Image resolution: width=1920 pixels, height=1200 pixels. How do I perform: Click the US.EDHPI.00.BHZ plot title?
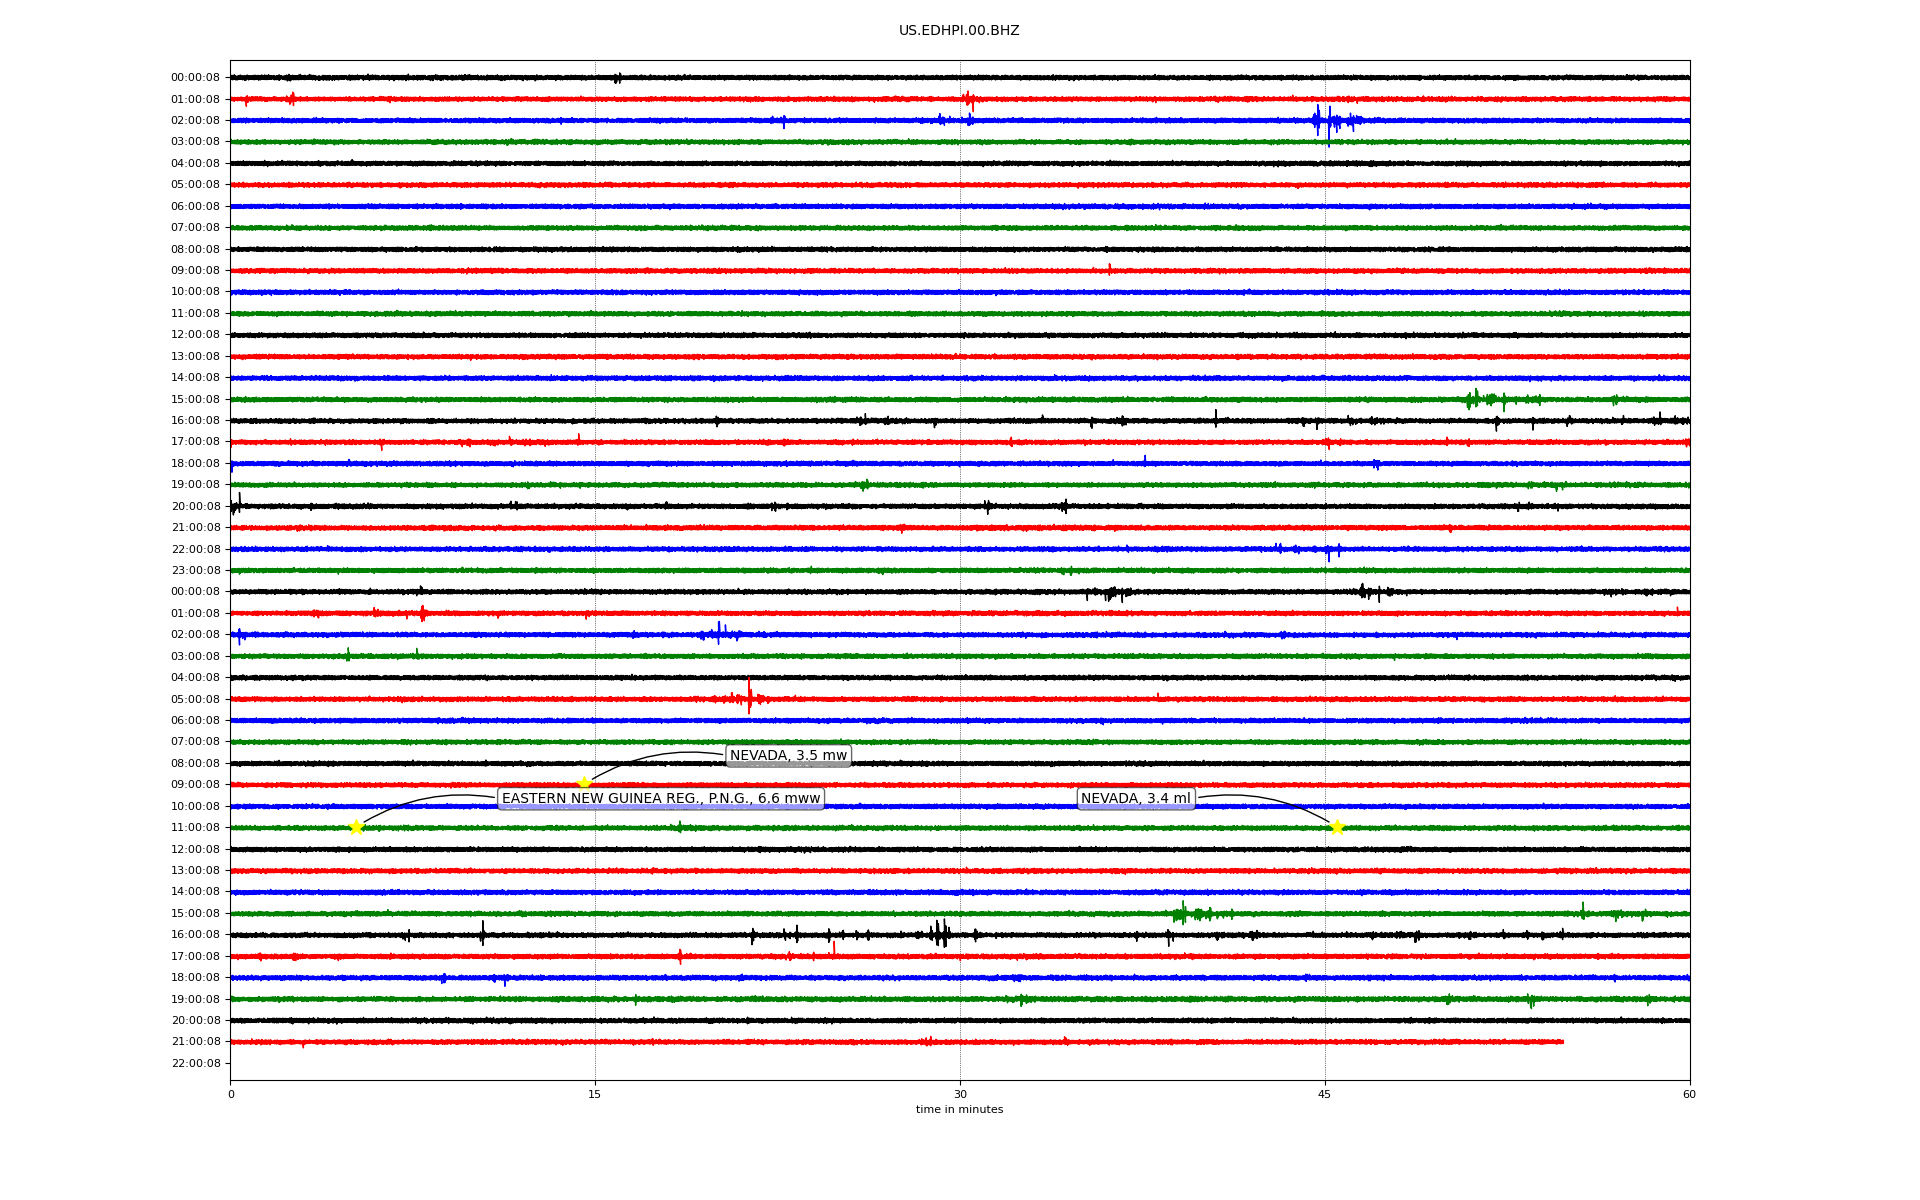pos(958,31)
